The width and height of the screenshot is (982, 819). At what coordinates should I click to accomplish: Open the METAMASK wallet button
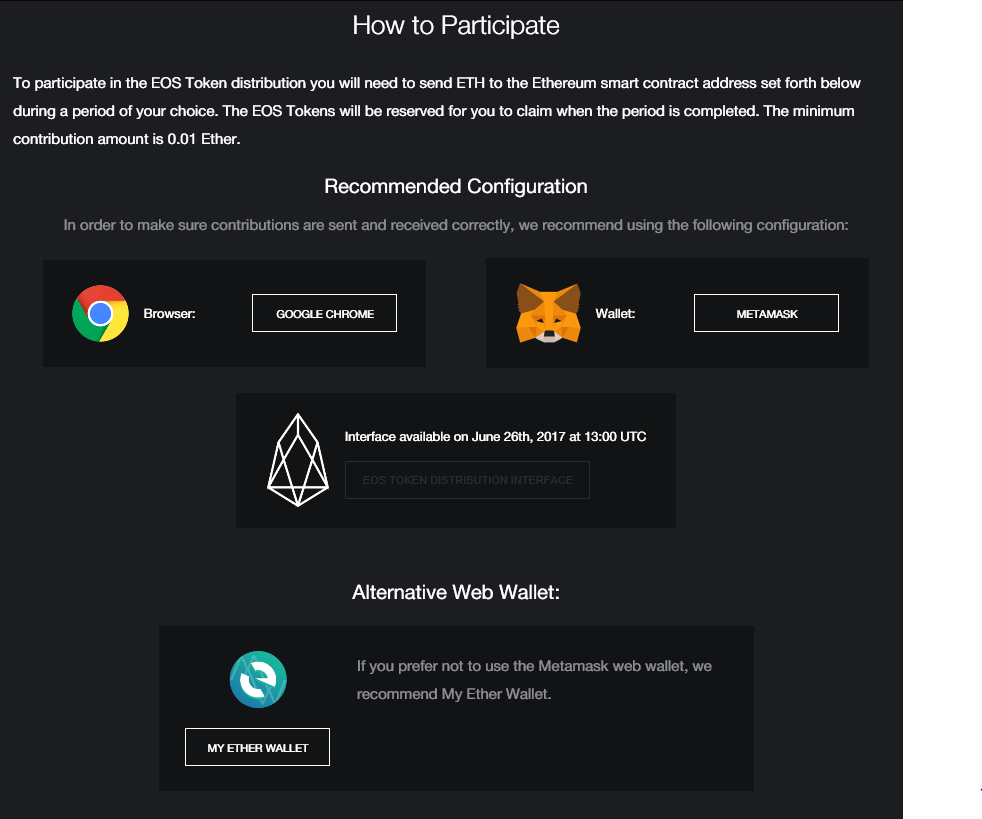pos(766,313)
